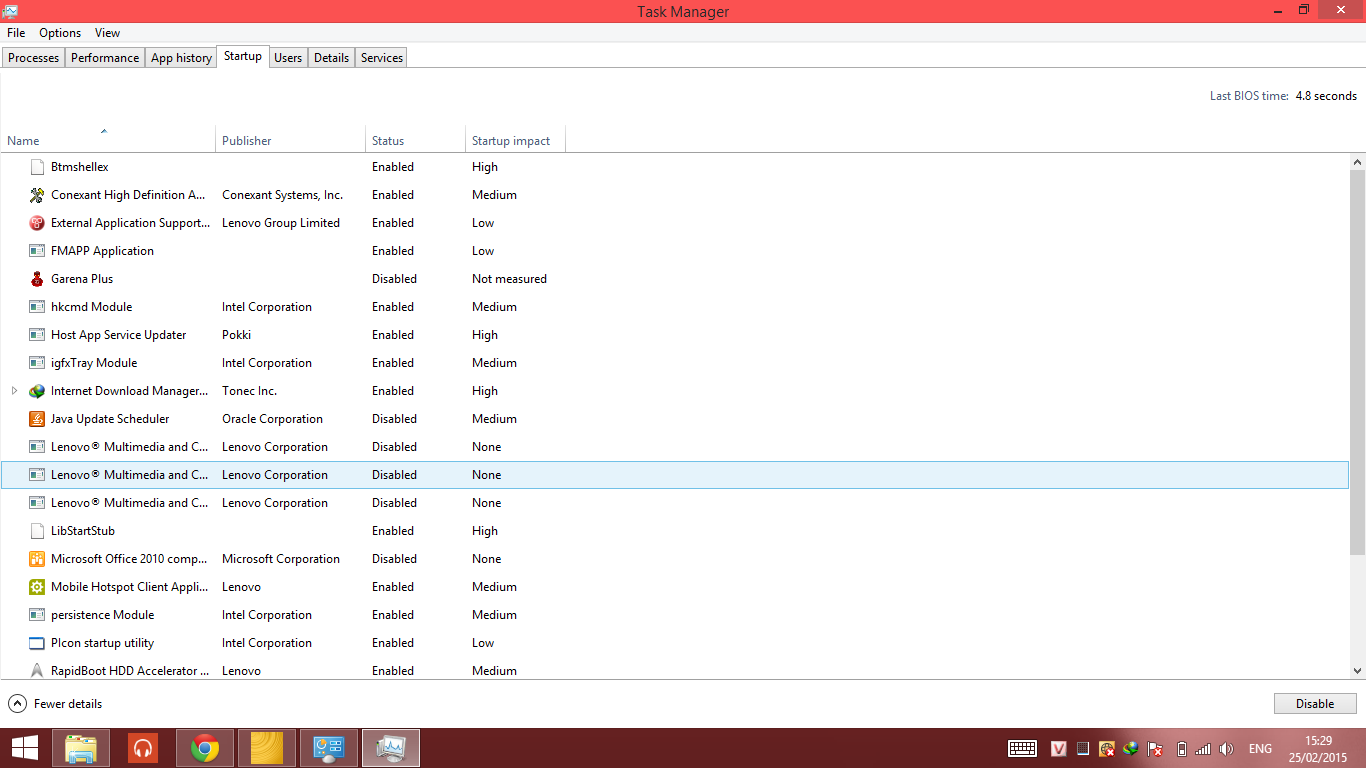Click the RapidBoot HDD Accelerator icon
The image size is (1366, 768).
tap(37, 671)
